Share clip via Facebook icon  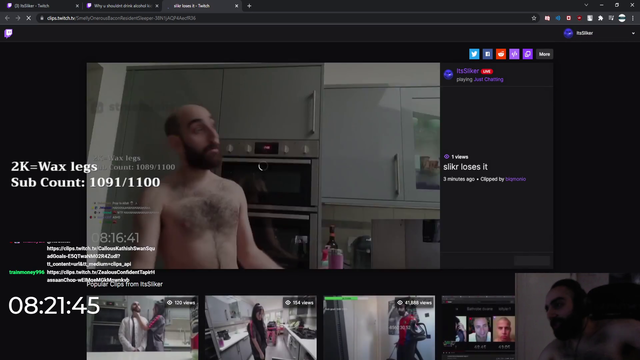(487, 54)
